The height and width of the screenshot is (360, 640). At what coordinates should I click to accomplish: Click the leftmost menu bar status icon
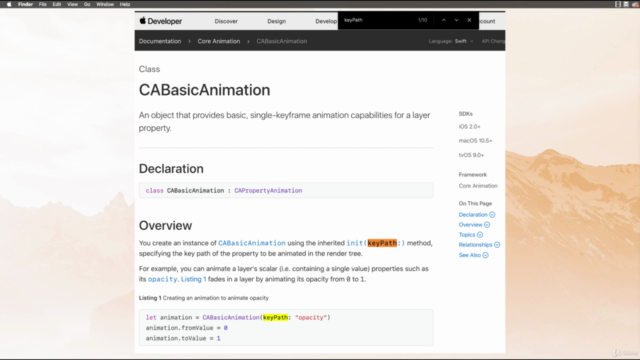(618, 4)
